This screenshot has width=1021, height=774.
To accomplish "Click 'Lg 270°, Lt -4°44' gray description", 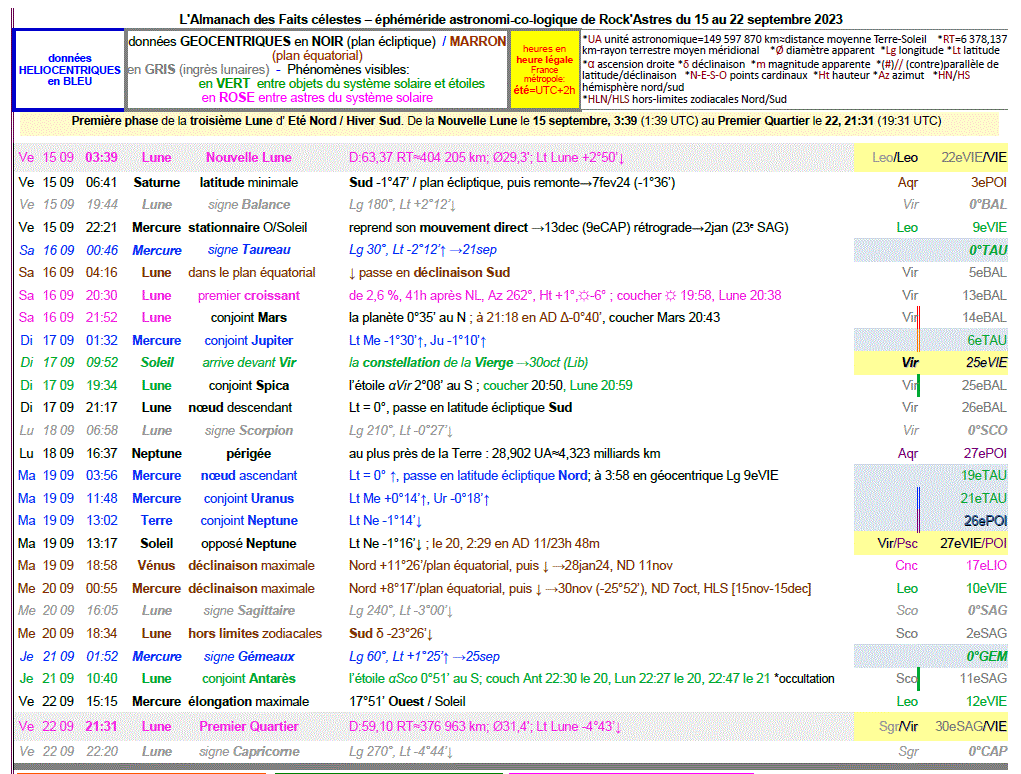I will 400,751.
